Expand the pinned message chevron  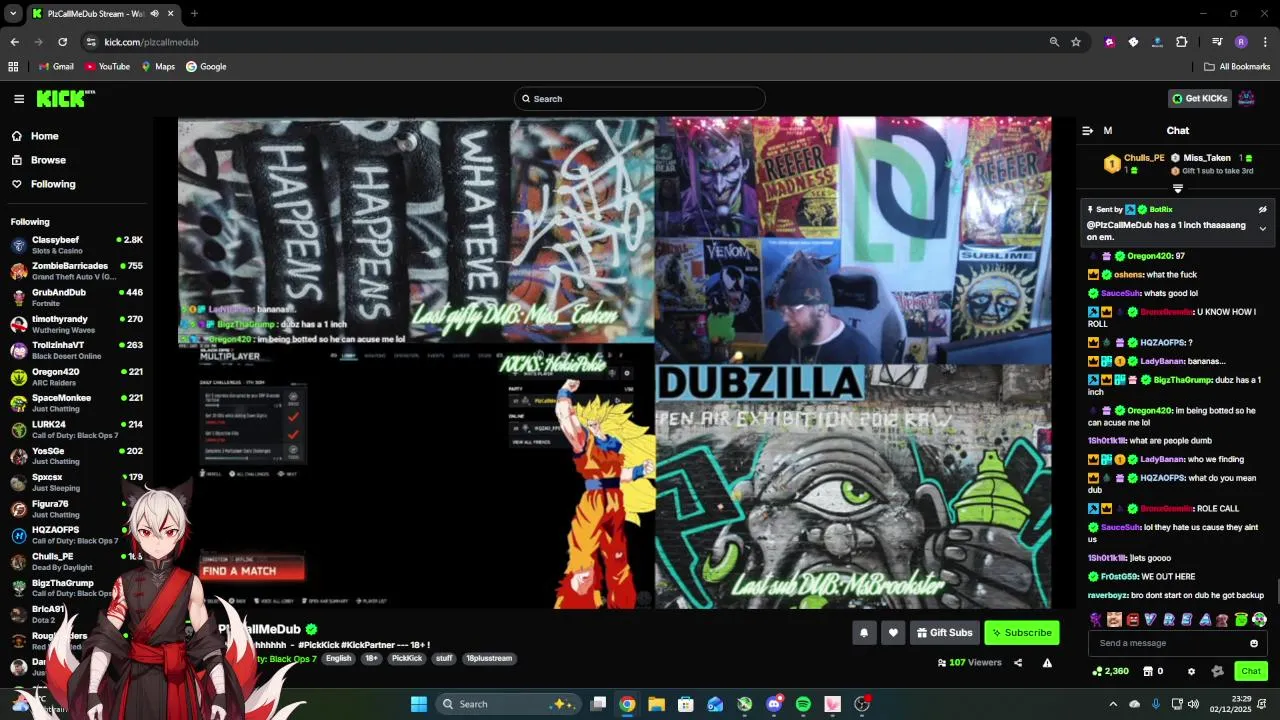[x=1262, y=229]
